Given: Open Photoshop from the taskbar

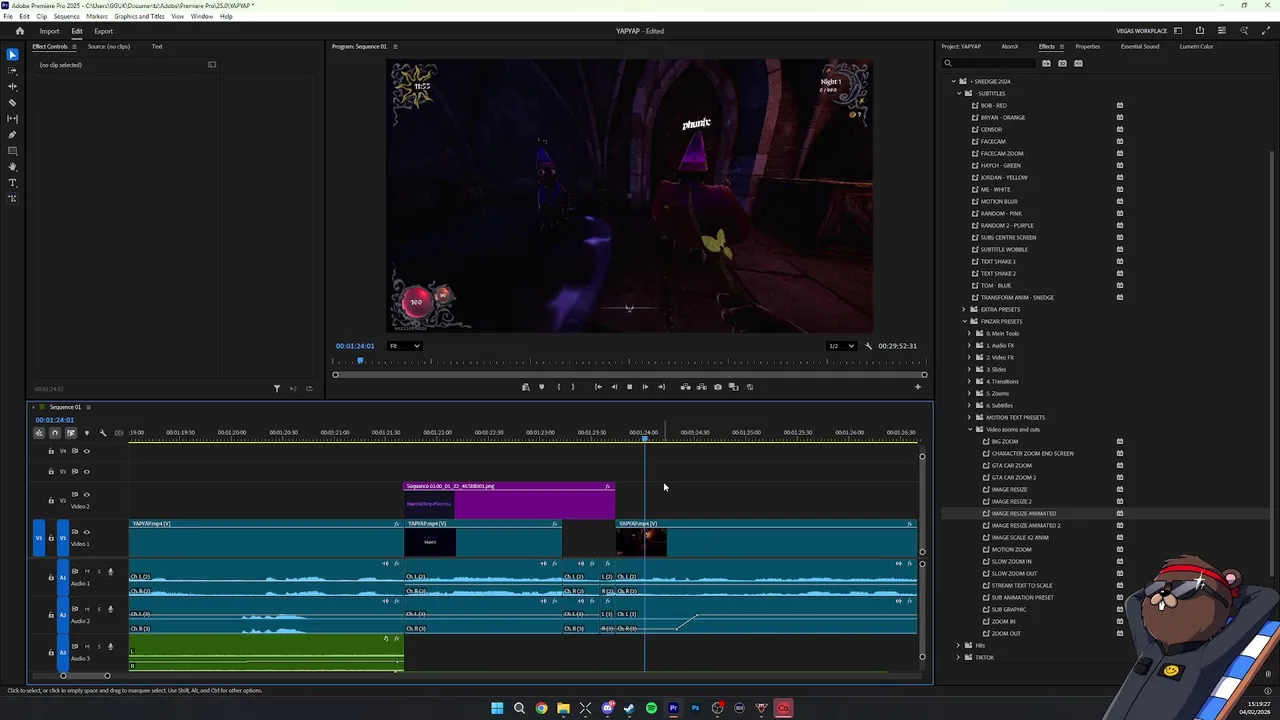Looking at the screenshot, I should click(x=695, y=708).
